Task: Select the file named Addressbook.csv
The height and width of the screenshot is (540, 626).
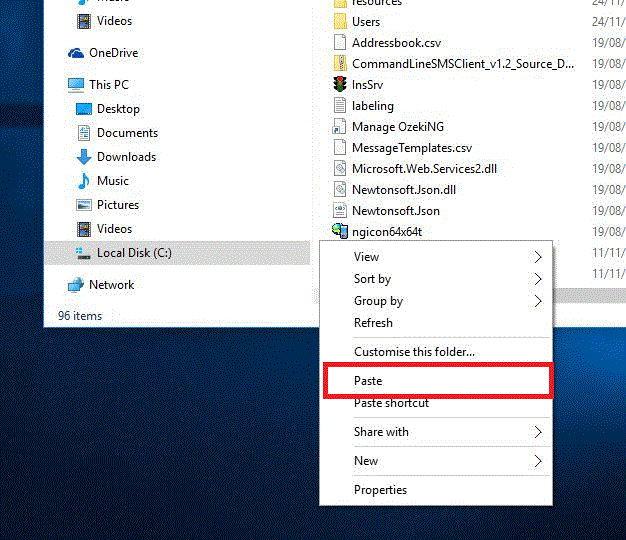Action: [x=396, y=43]
